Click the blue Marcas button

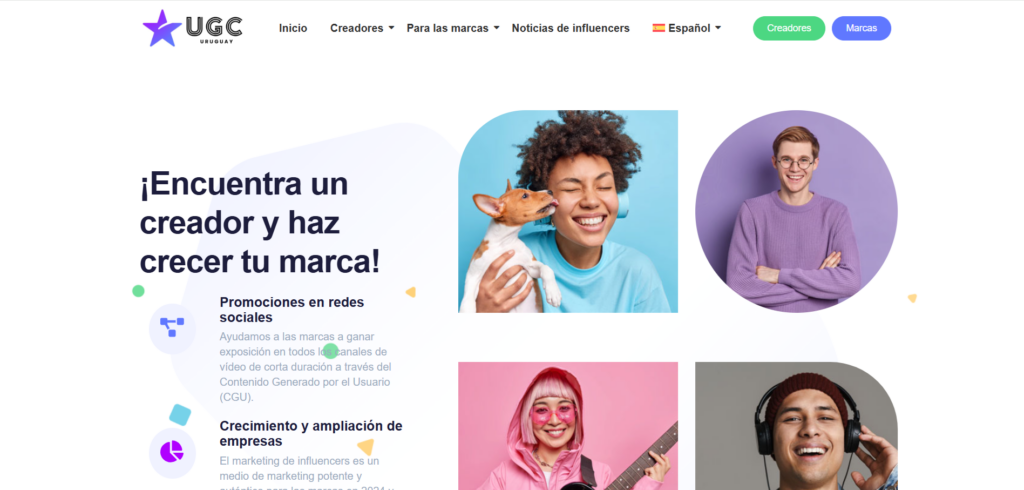coord(861,28)
